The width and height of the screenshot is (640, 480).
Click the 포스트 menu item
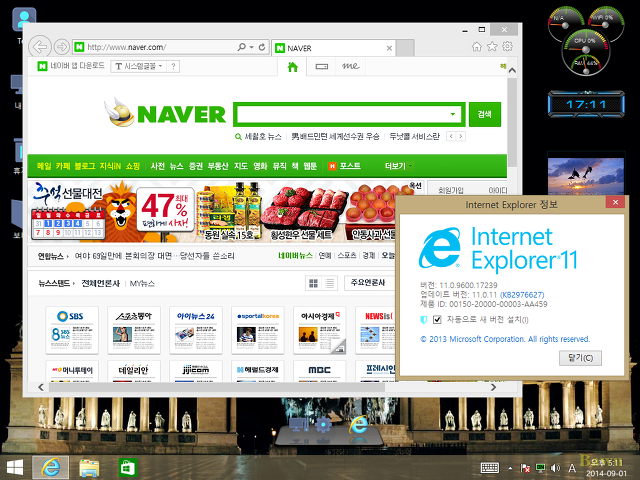pyautogui.click(x=344, y=166)
